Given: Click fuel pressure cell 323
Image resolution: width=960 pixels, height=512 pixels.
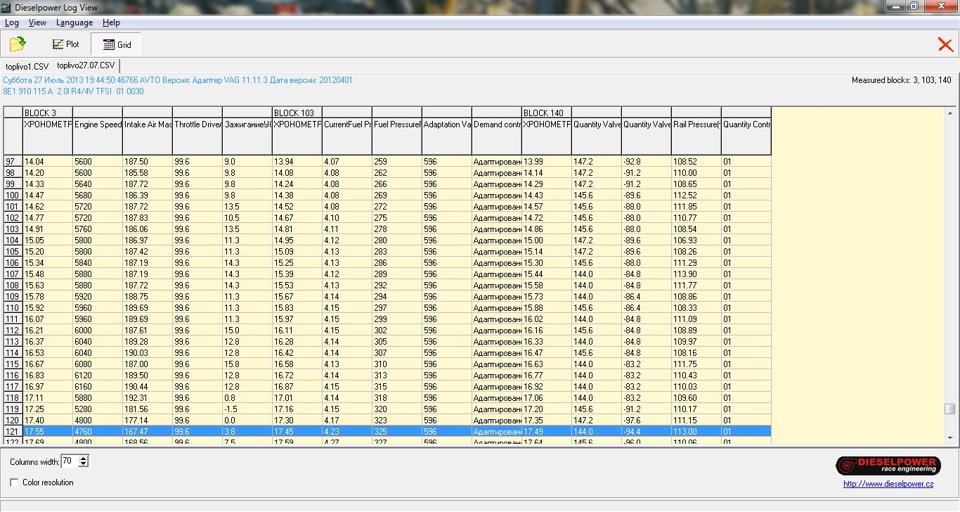Looking at the screenshot, I should (397, 420).
